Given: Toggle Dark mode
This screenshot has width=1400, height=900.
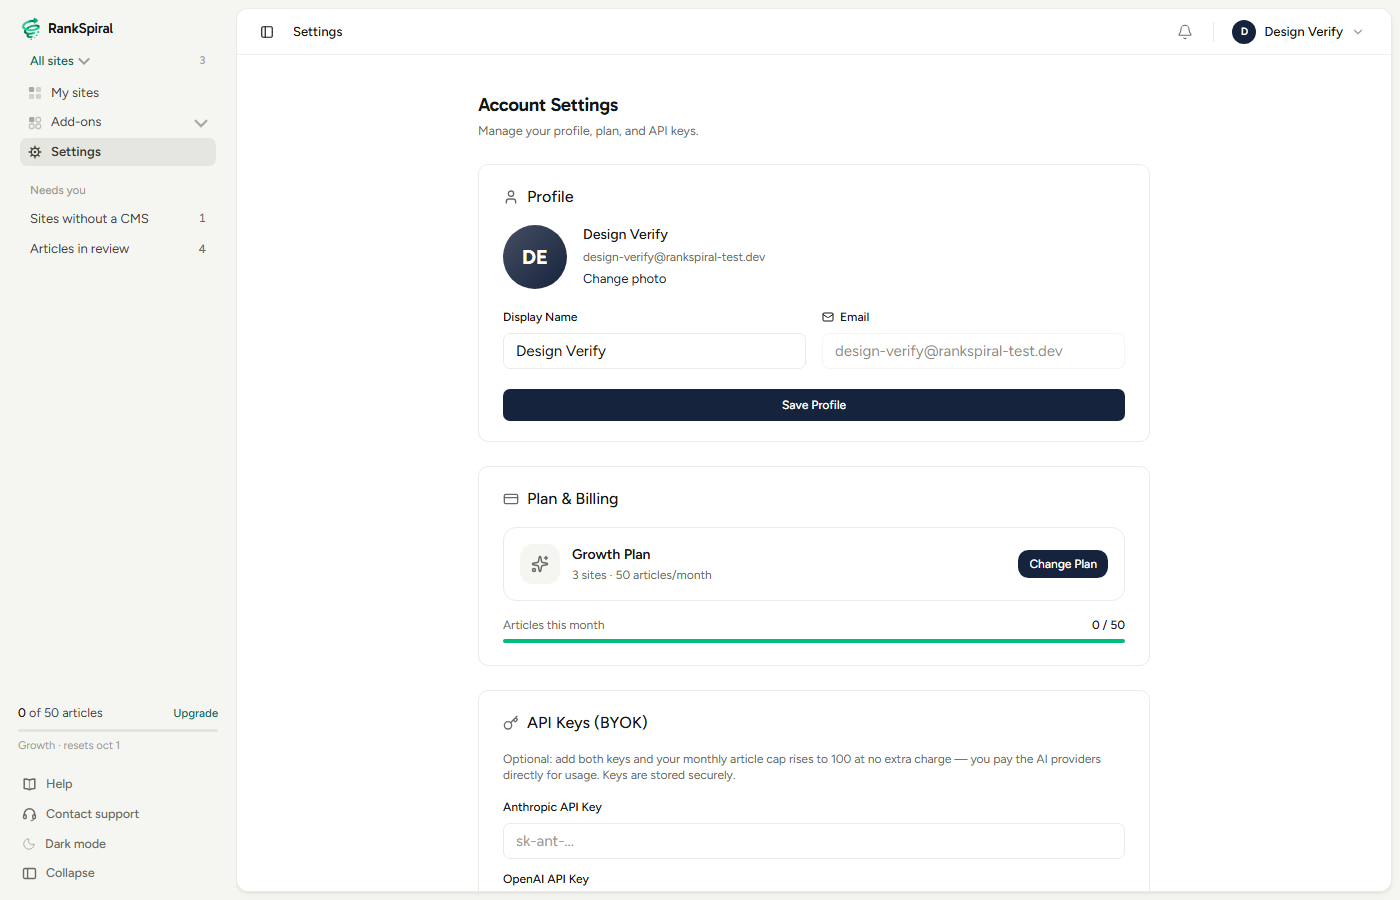Looking at the screenshot, I should click(75, 844).
